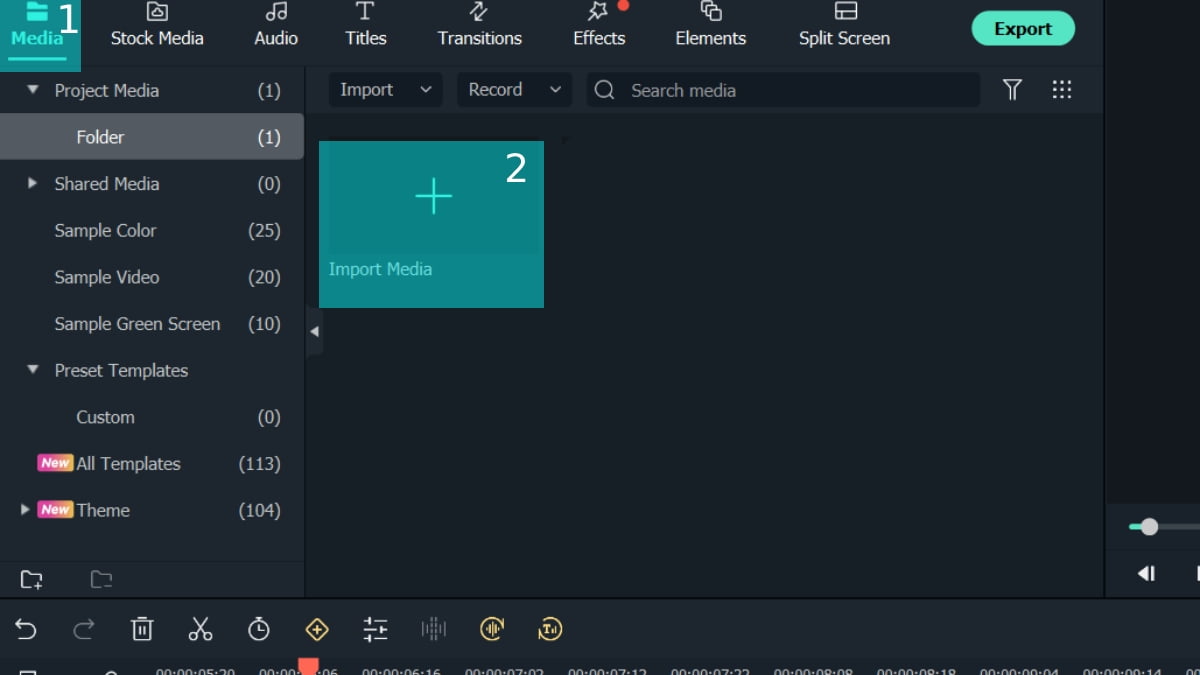Delete selection with trash icon
This screenshot has width=1200, height=675.
tap(142, 629)
